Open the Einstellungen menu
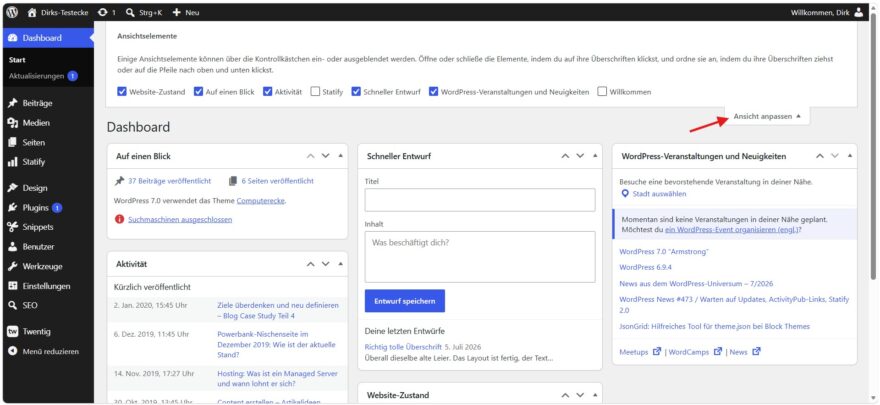Image resolution: width=880 pixels, height=405 pixels. click(x=48, y=286)
